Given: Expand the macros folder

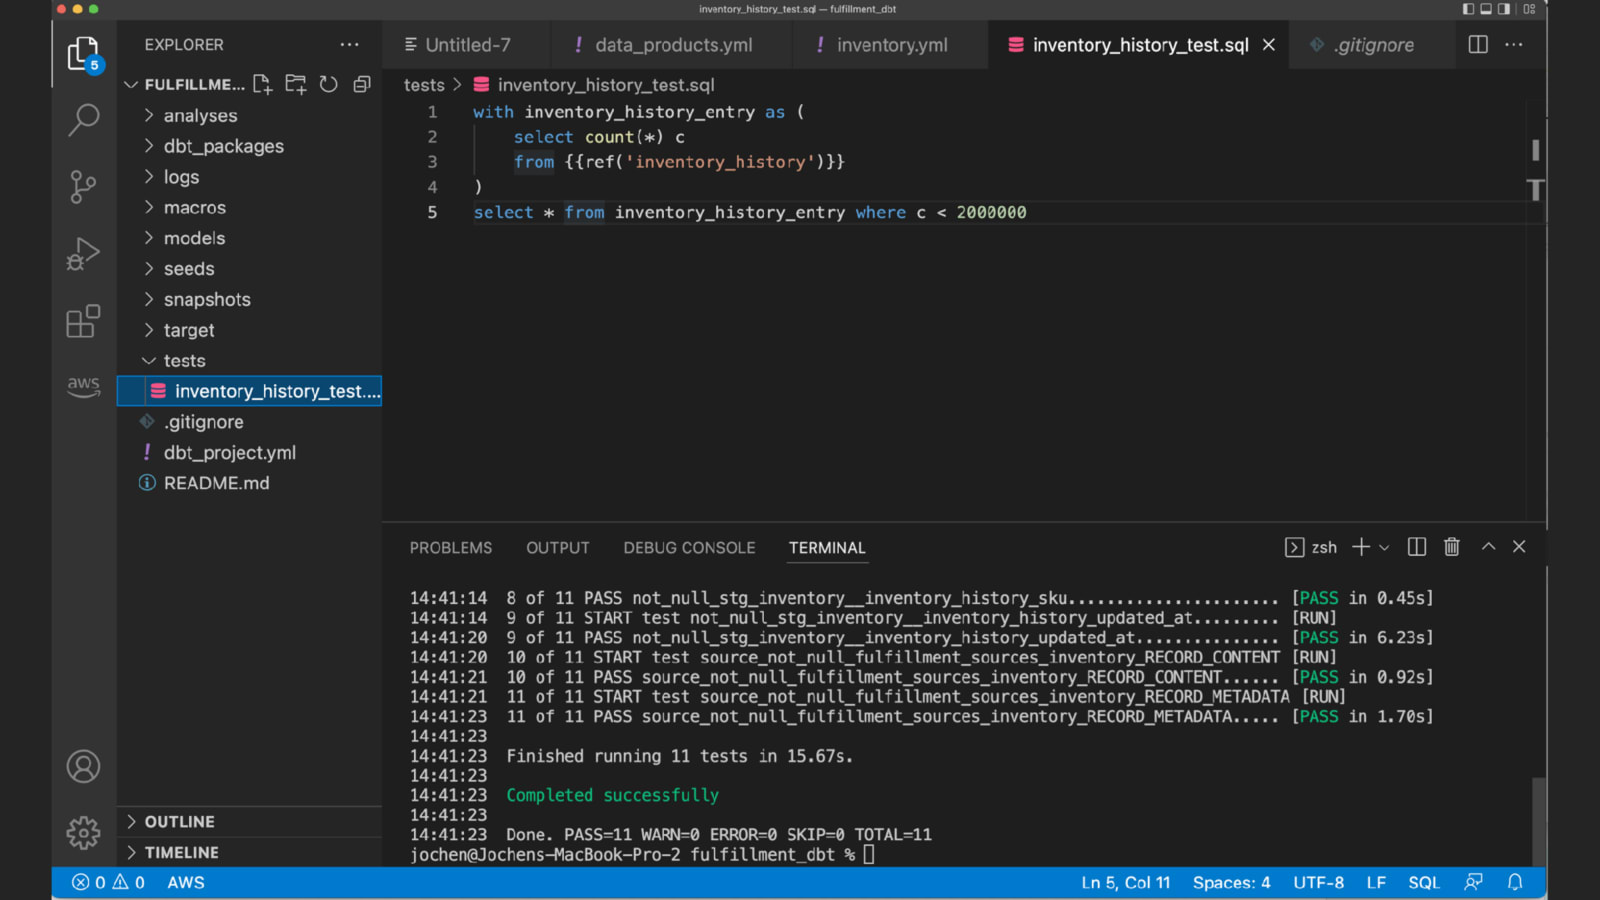Looking at the screenshot, I should (x=250, y=208).
